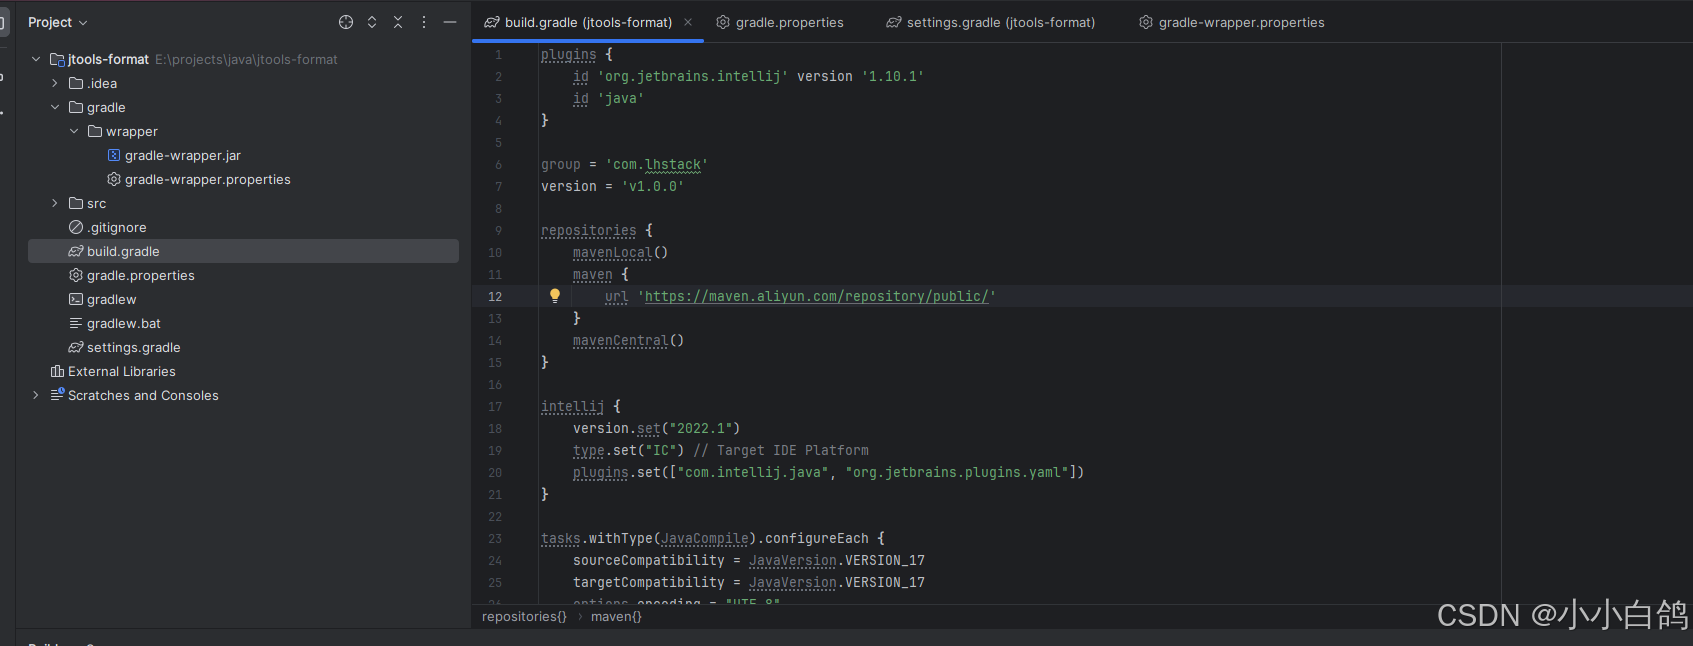Viewport: 1693px width, 646px height.
Task: Click 'com.lhstack' group string
Action: pos(656,164)
